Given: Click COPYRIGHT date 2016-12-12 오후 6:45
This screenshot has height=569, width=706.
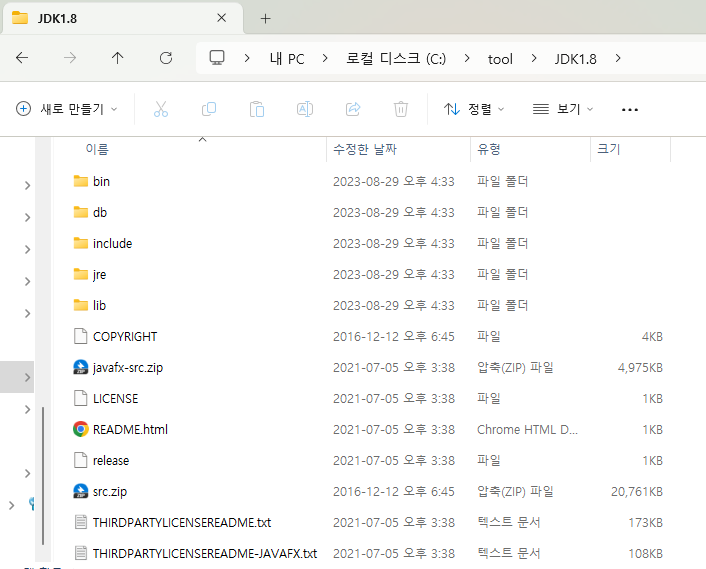Looking at the screenshot, I should (x=394, y=336).
